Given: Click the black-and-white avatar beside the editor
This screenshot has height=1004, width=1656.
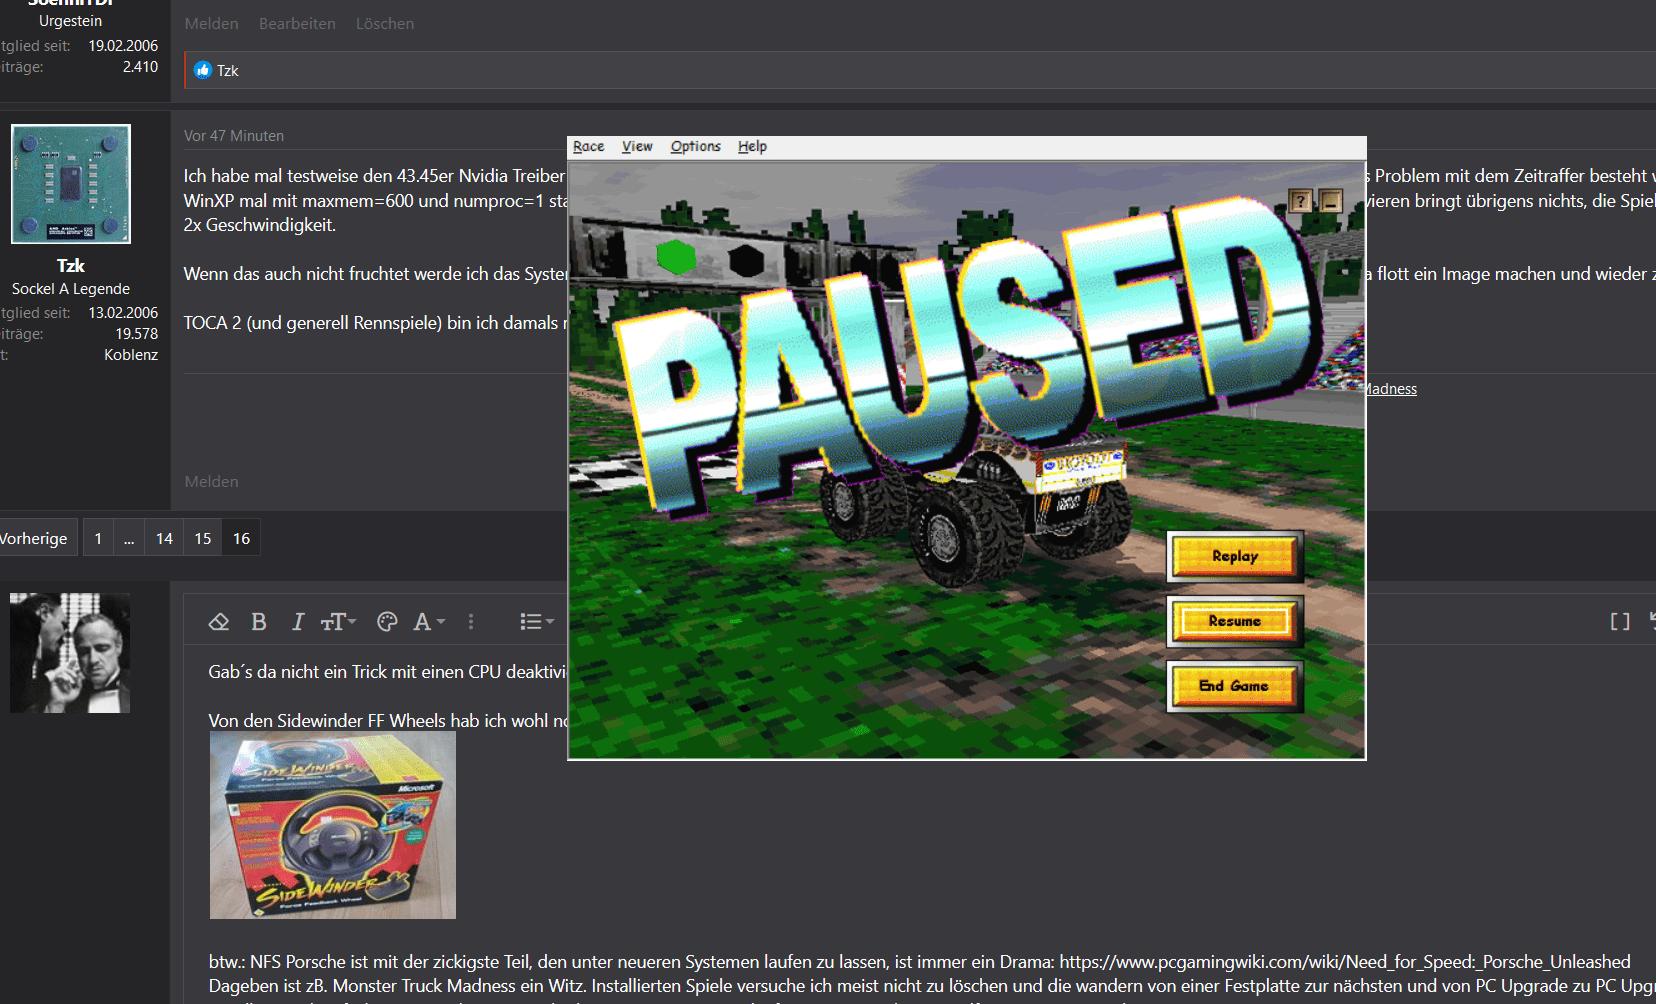Looking at the screenshot, I should point(70,653).
